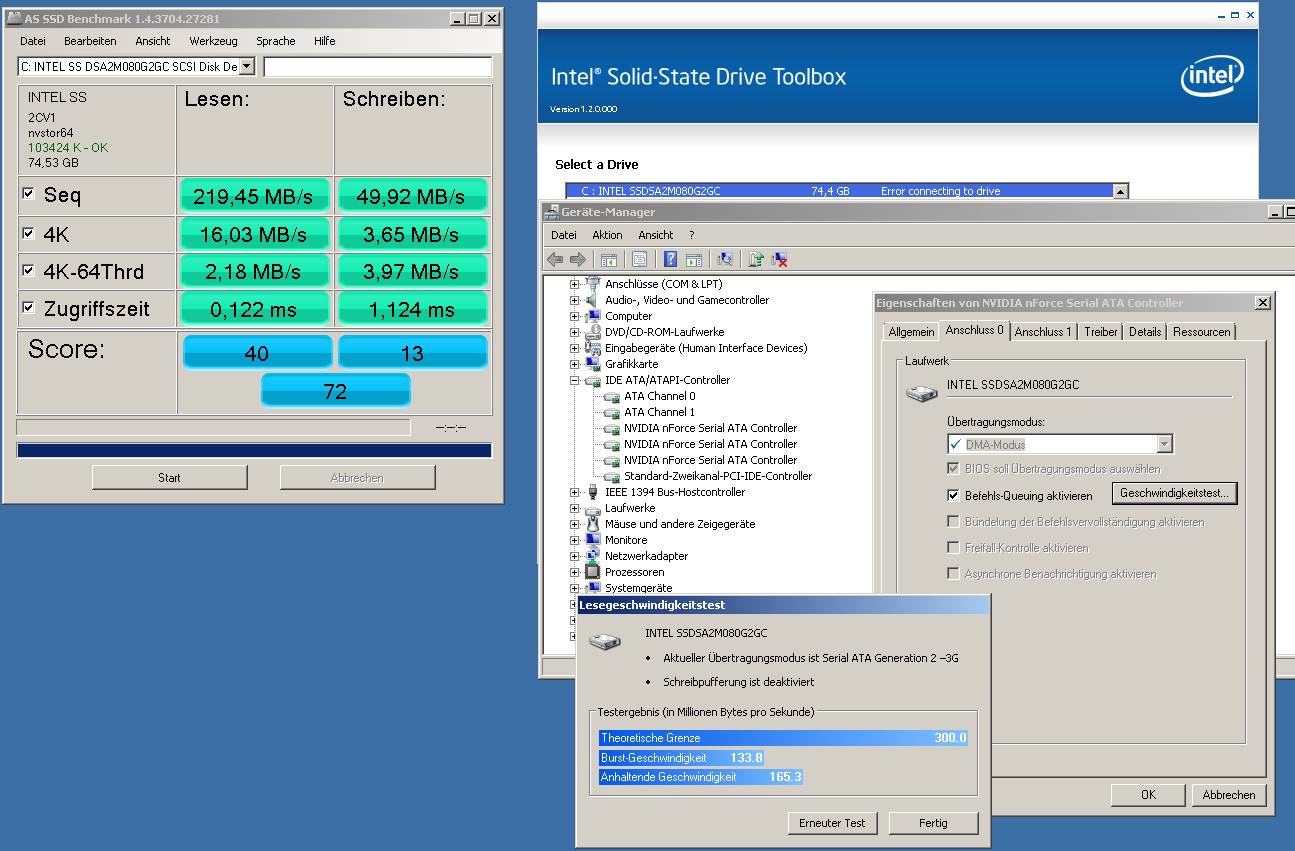Expand the Systemgeräte tree node

[575, 588]
